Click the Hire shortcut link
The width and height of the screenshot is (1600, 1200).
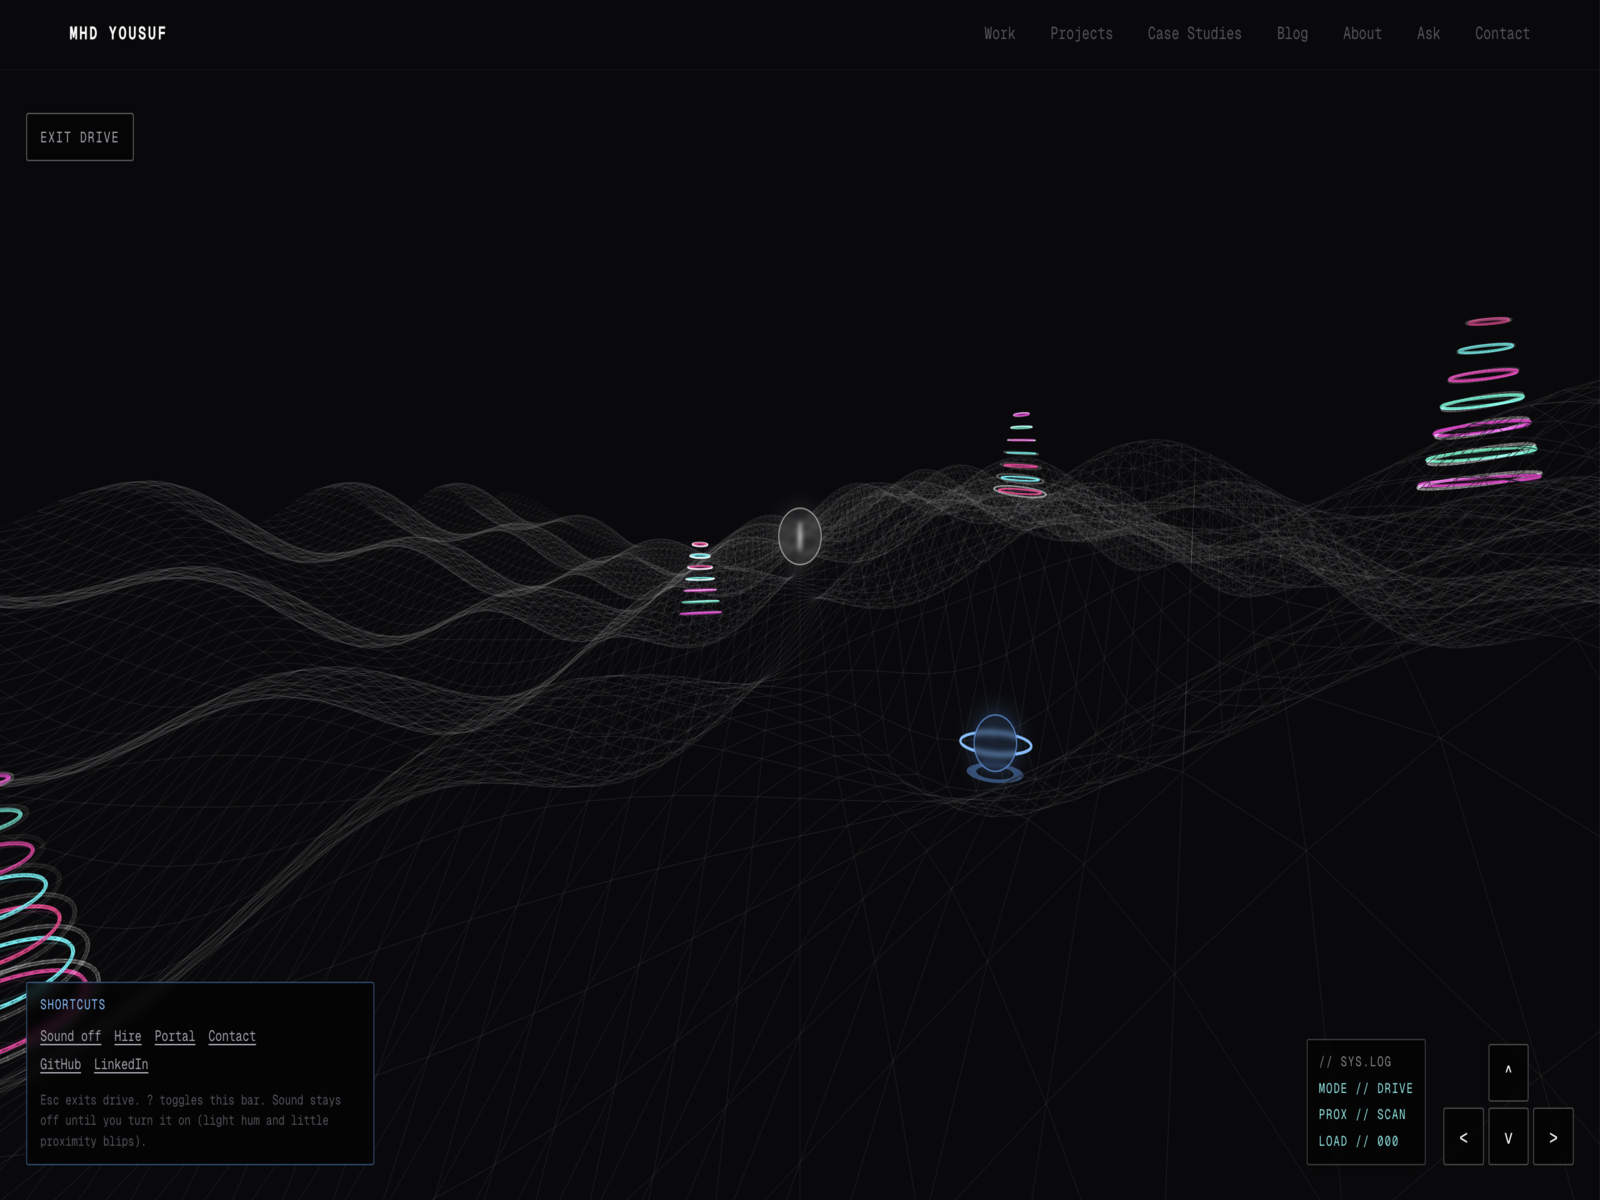point(127,1036)
